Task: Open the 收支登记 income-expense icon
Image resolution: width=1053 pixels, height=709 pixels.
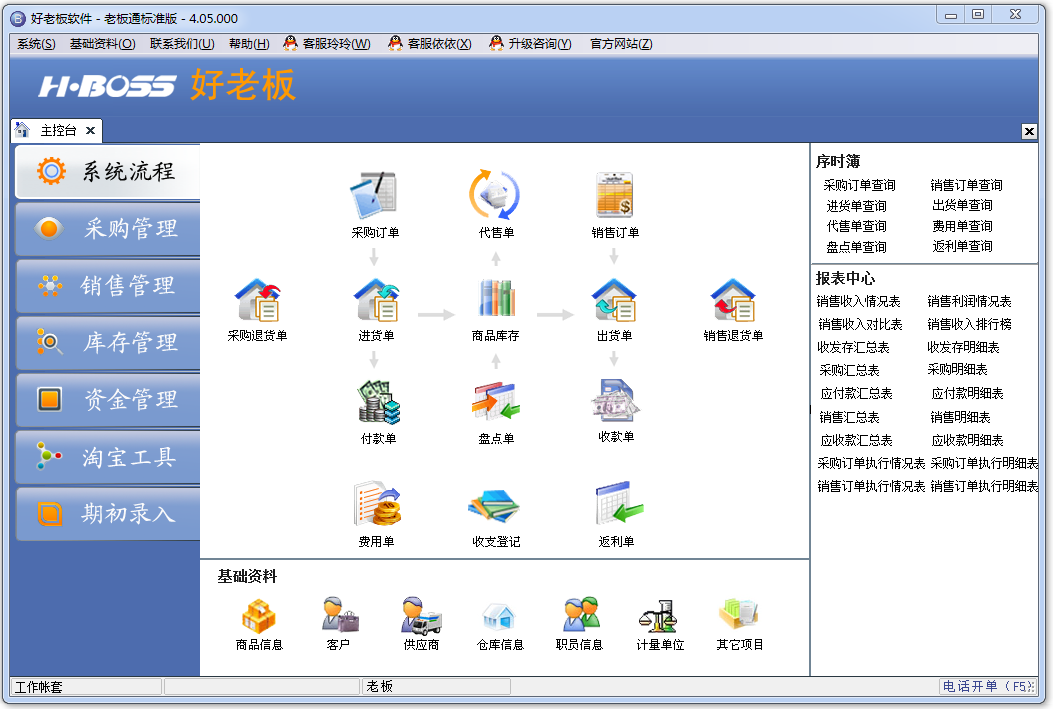Action: [x=494, y=507]
